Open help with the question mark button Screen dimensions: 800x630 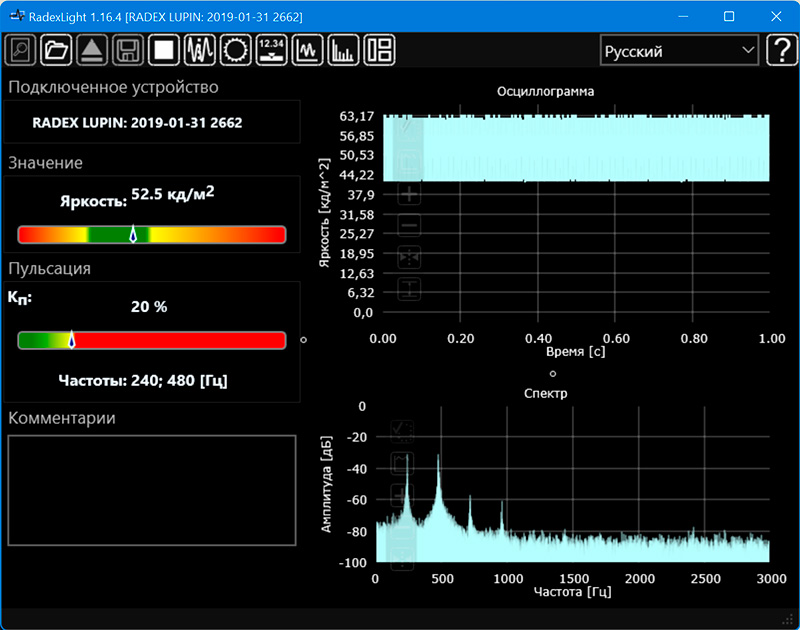coord(781,50)
